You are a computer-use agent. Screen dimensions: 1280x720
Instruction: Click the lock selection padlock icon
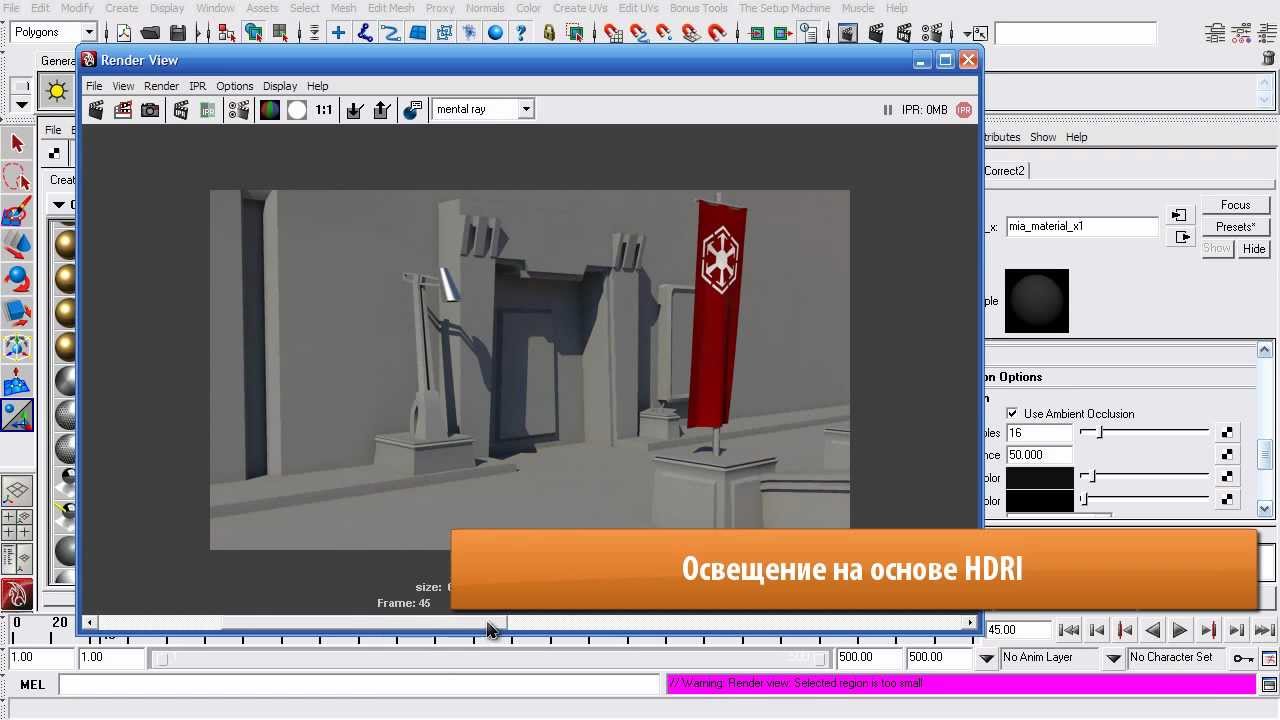pyautogui.click(x=549, y=33)
